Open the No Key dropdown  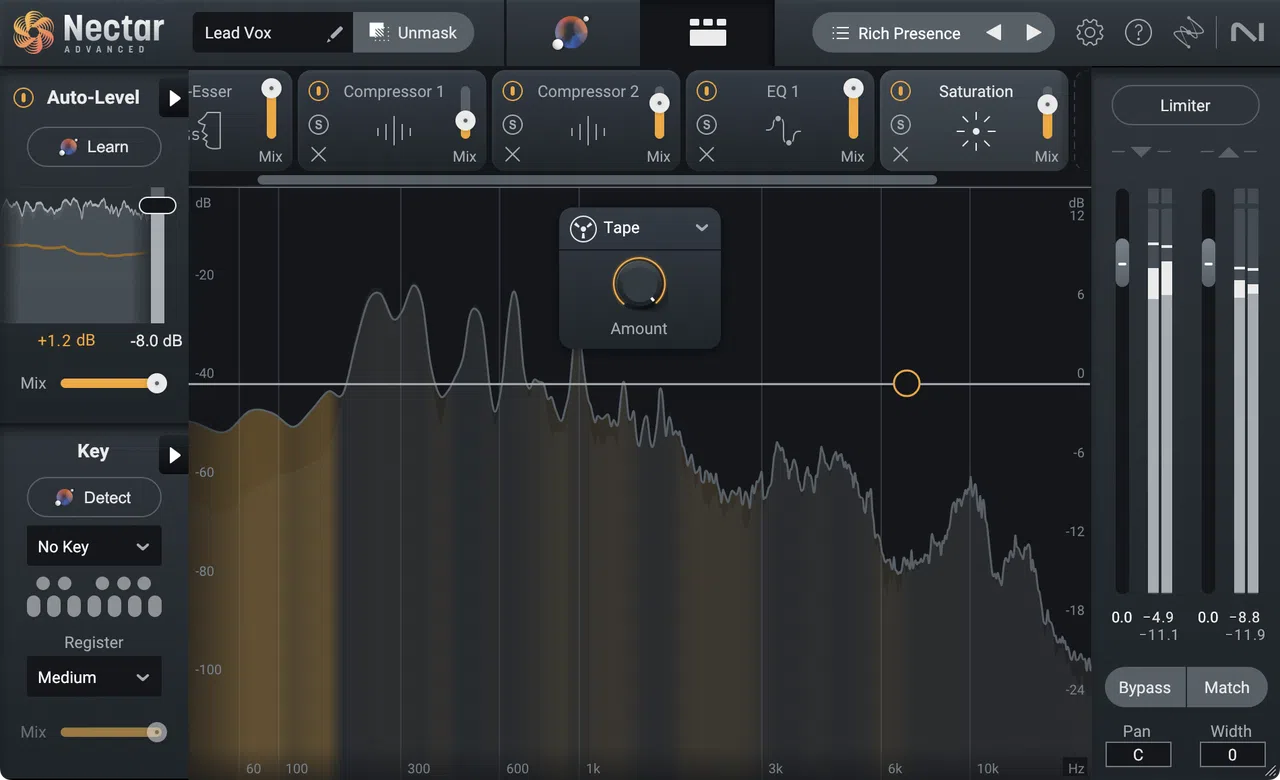click(93, 546)
